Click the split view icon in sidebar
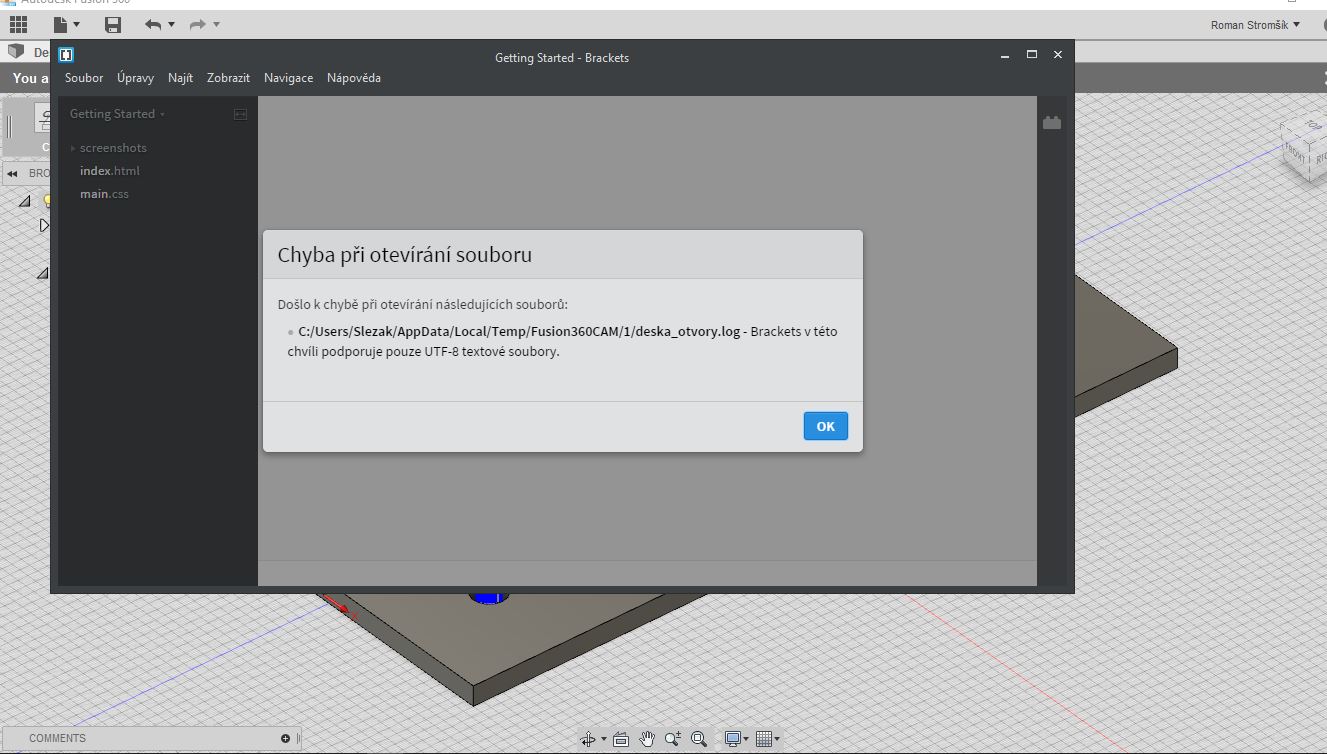Viewport: 1327px width, 754px height. [240, 115]
